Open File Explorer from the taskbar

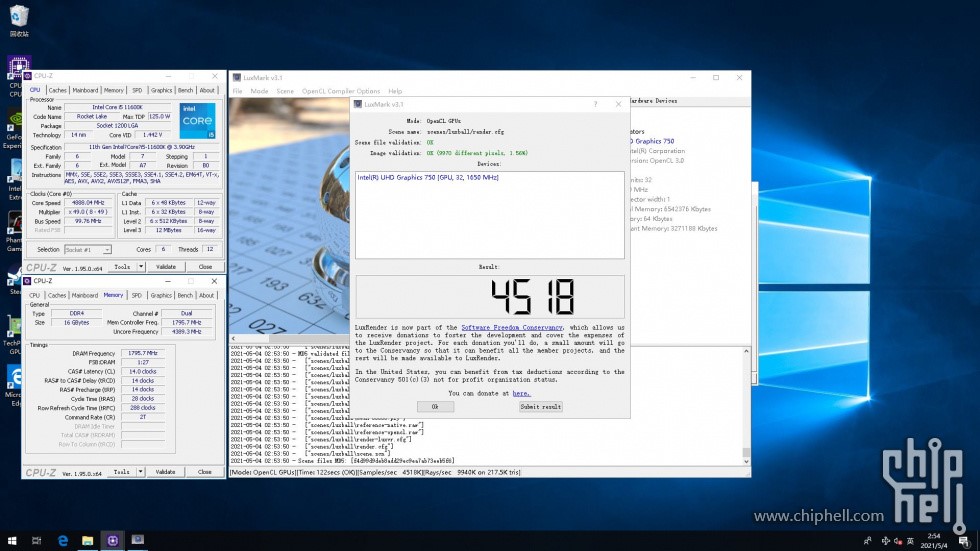coord(88,540)
